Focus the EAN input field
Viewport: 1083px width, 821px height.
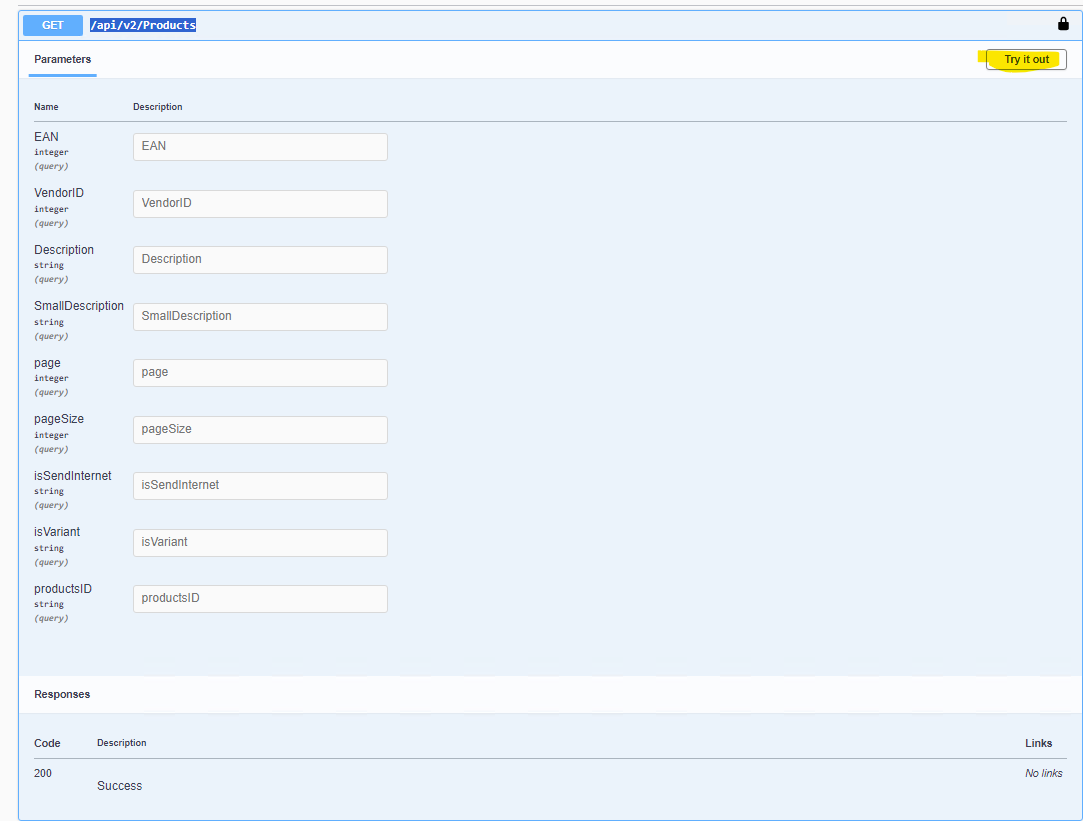point(260,147)
